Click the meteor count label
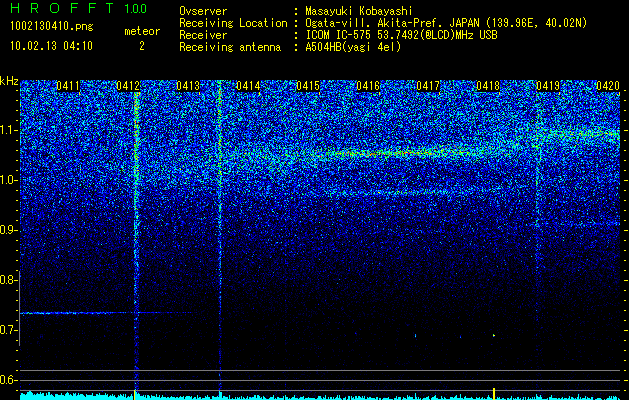629x400 pixels. click(142, 31)
